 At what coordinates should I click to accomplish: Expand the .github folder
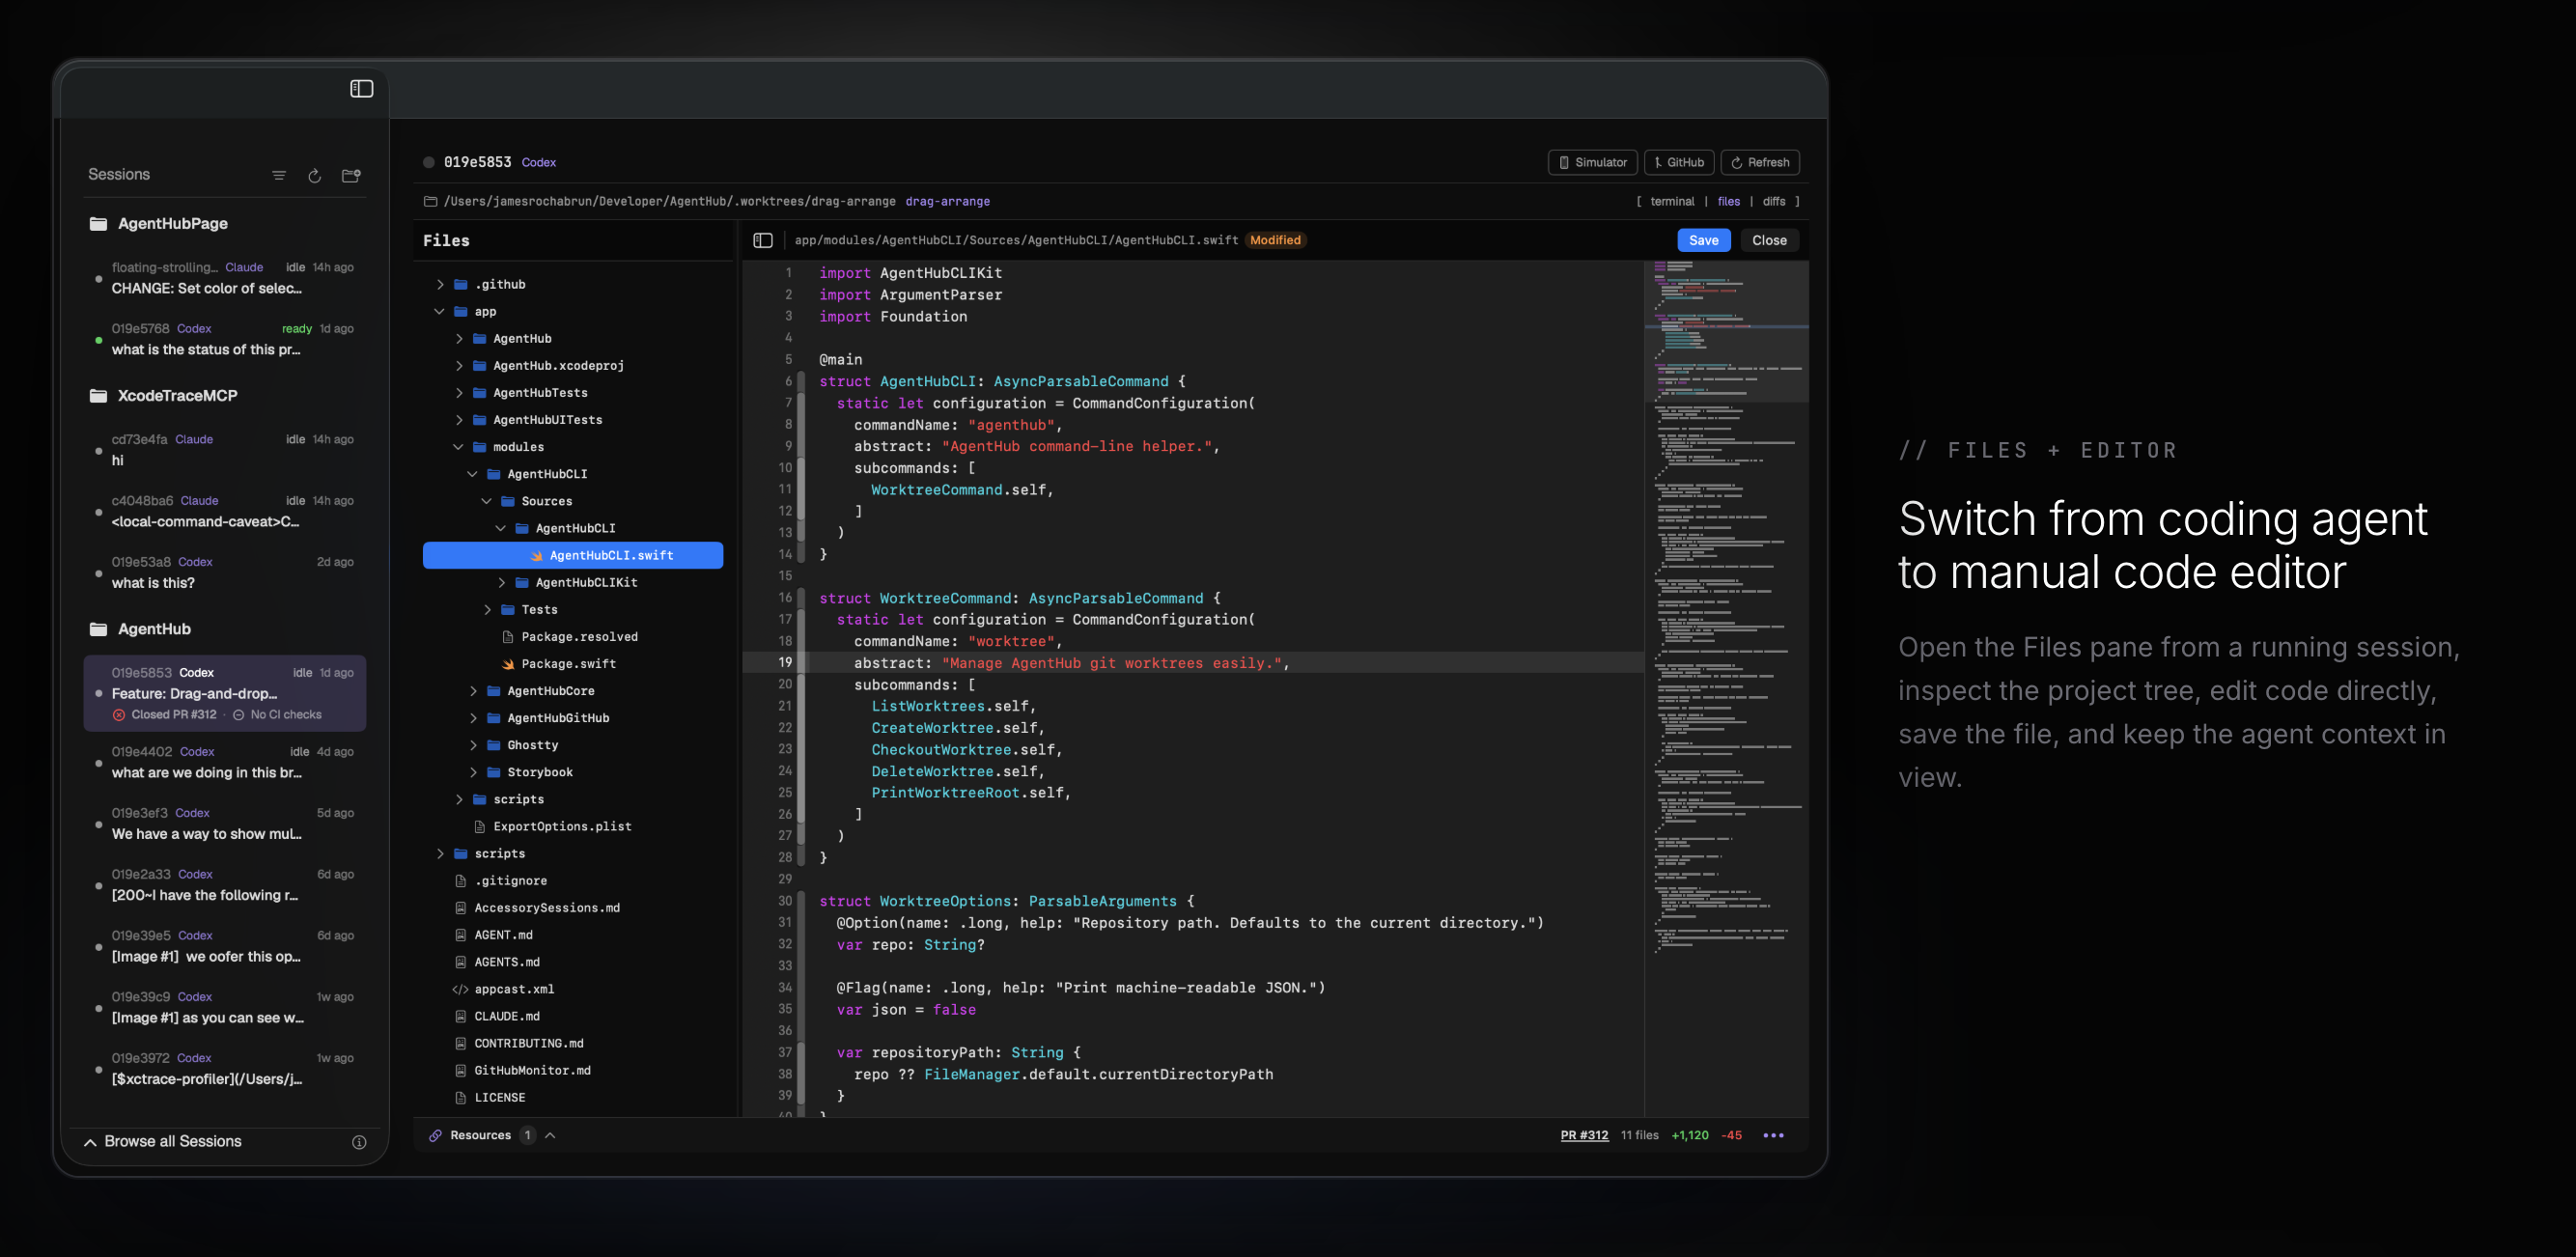click(440, 284)
